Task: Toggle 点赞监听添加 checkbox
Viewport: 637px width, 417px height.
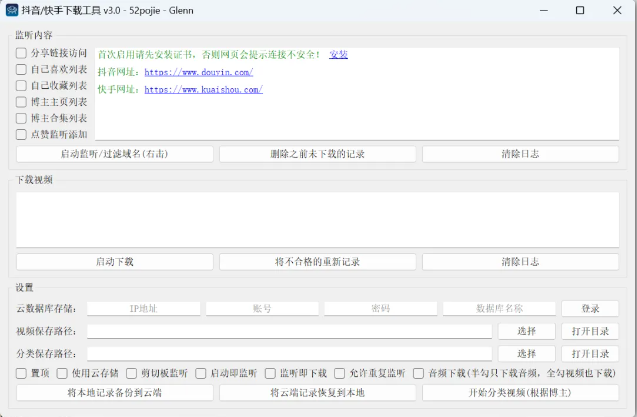Action: click(21, 135)
